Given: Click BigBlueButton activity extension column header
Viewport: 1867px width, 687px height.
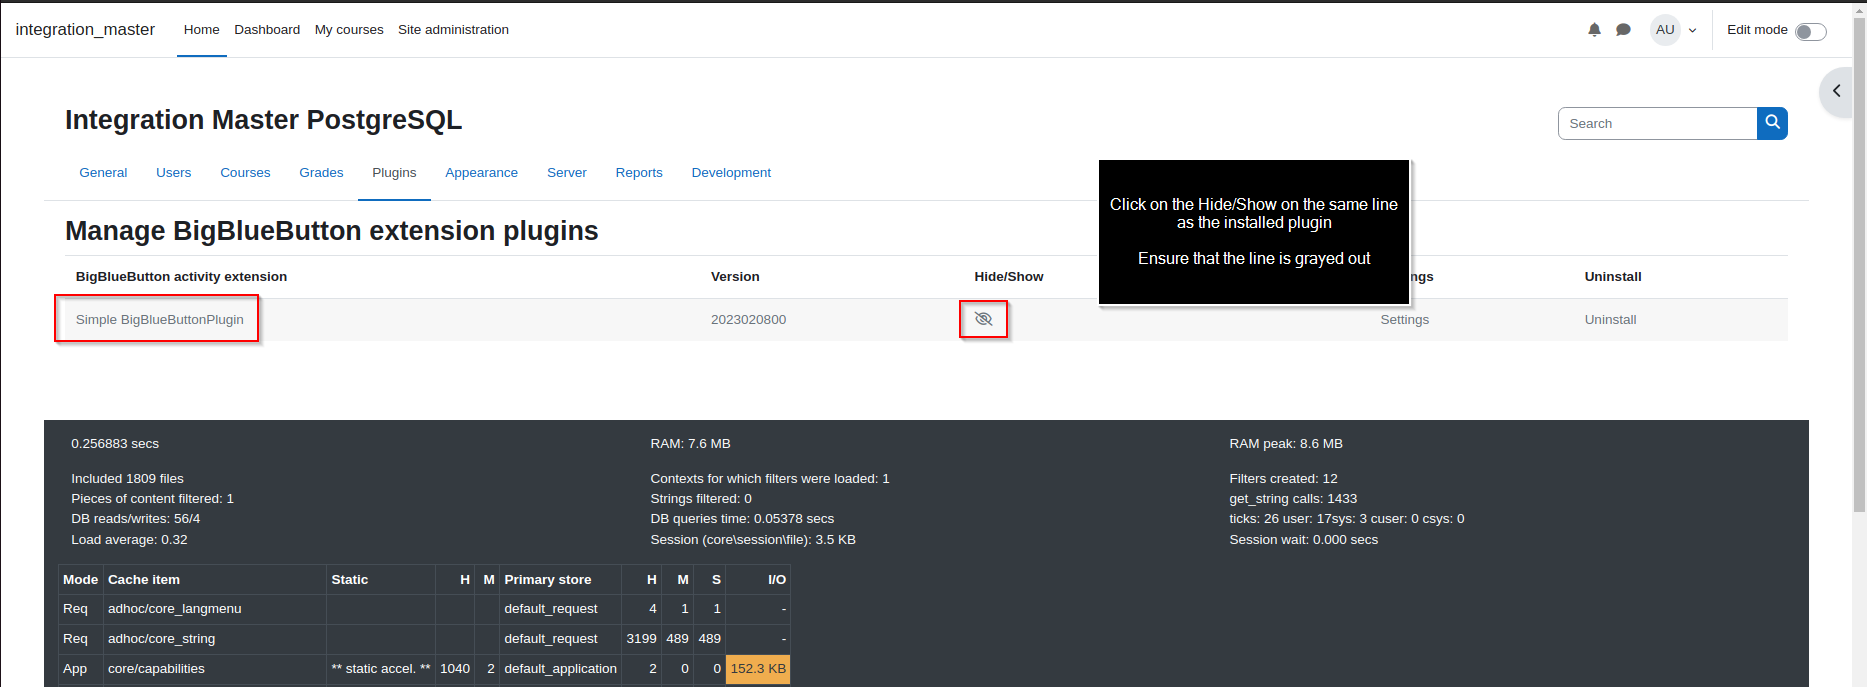Looking at the screenshot, I should point(181,277).
